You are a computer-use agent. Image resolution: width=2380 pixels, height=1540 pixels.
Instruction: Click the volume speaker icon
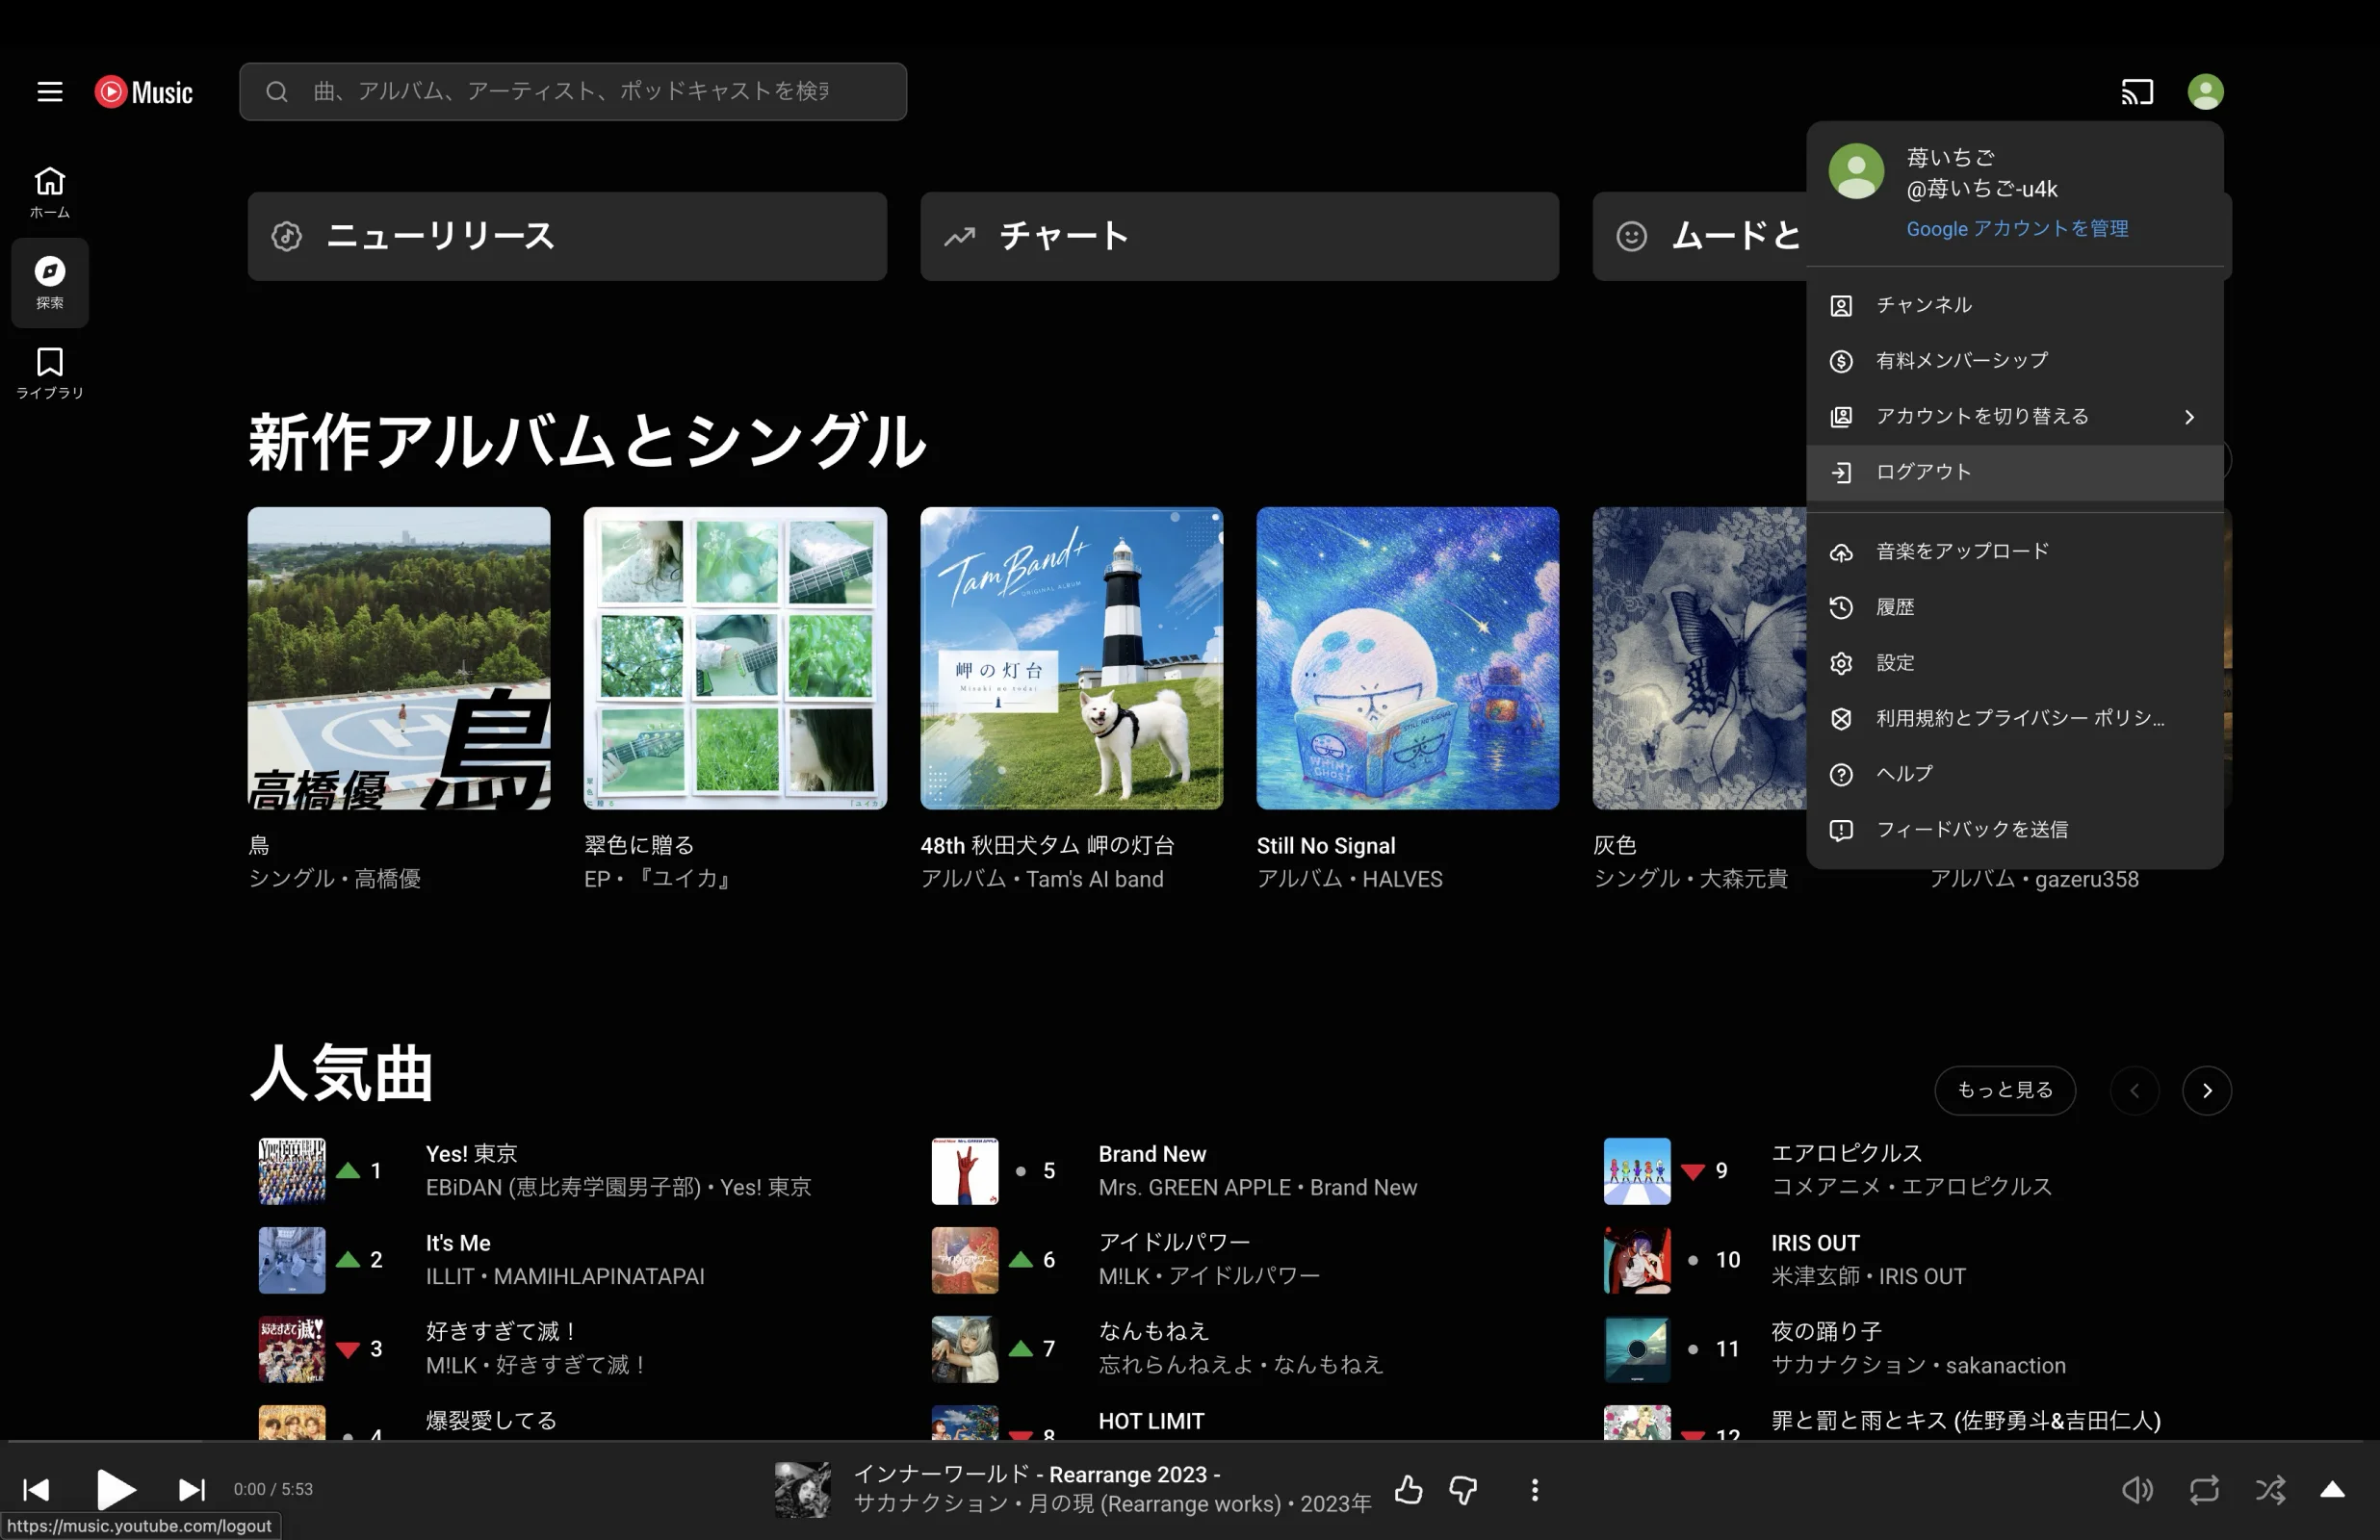[2136, 1490]
